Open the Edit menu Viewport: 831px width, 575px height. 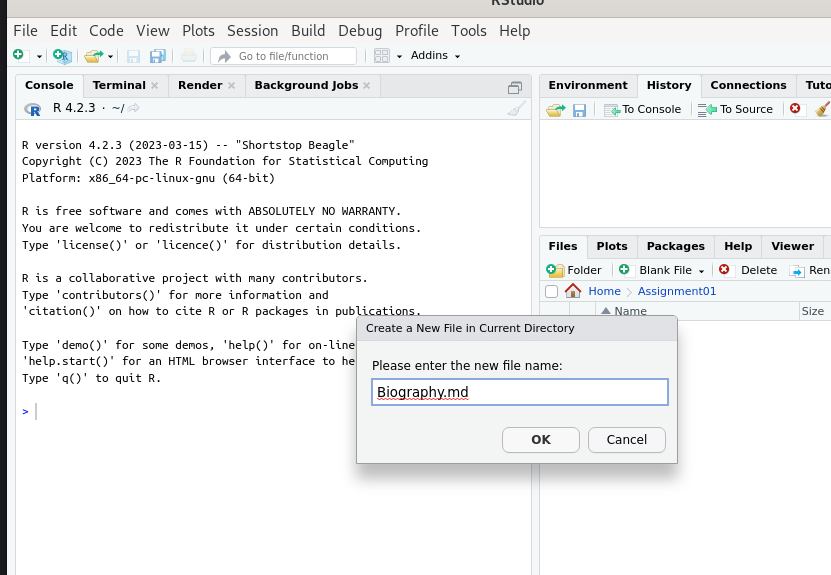tap(64, 31)
